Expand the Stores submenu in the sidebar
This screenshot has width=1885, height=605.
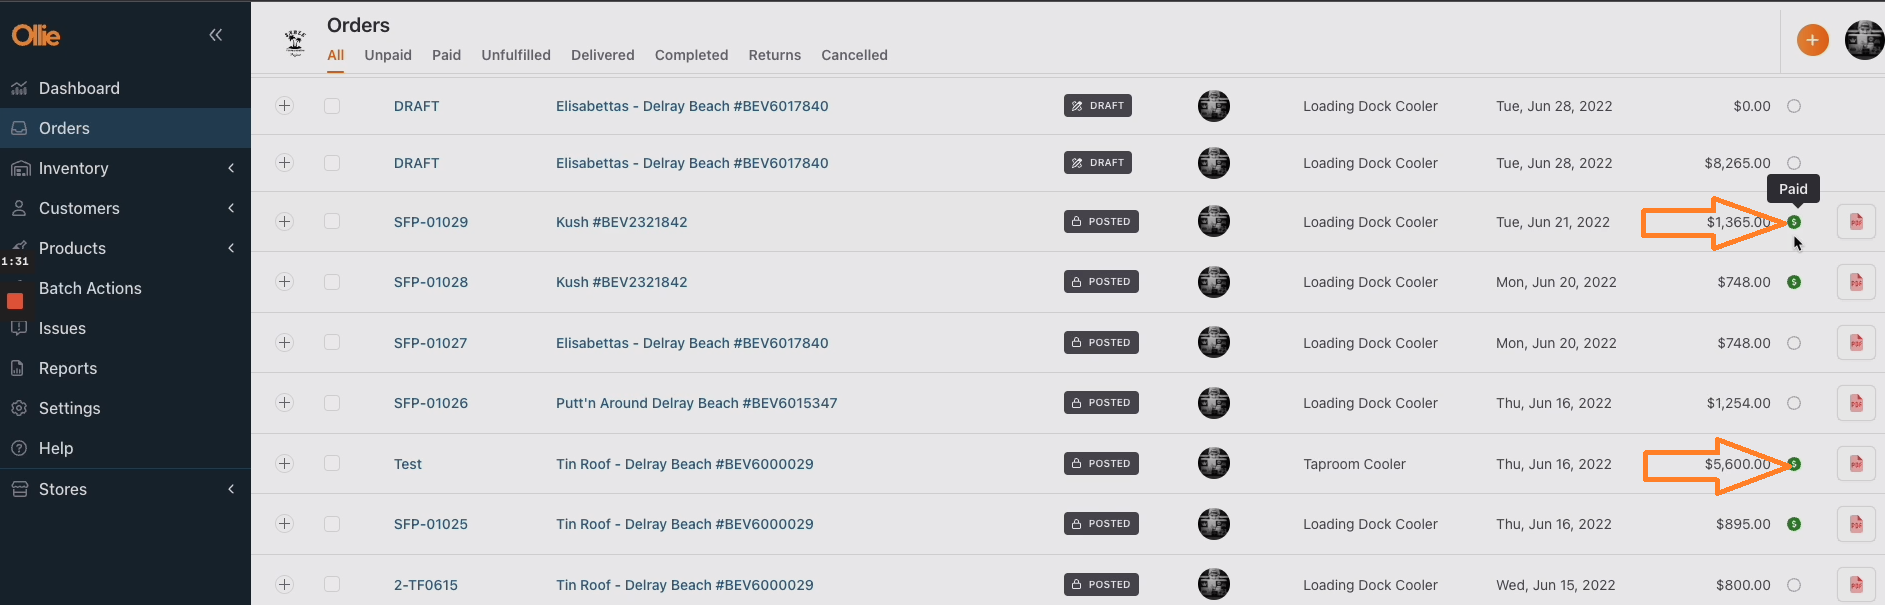click(231, 489)
